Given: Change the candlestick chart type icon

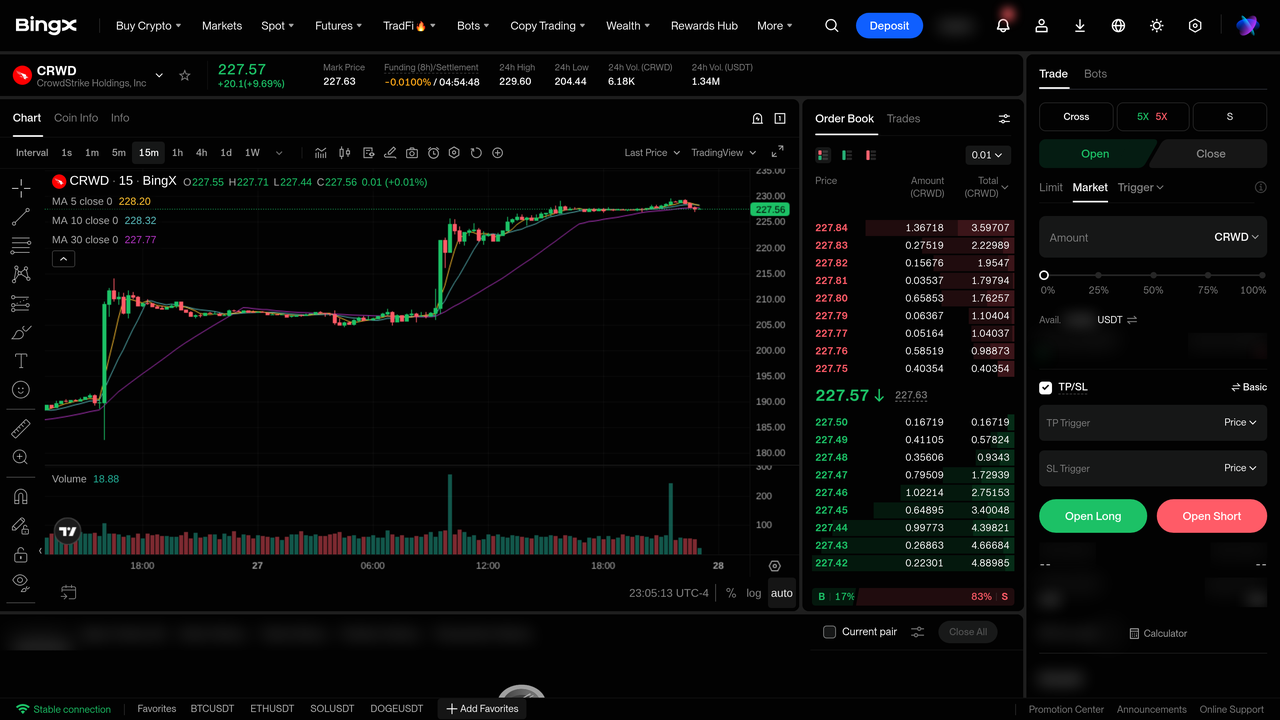Looking at the screenshot, I should coord(345,153).
